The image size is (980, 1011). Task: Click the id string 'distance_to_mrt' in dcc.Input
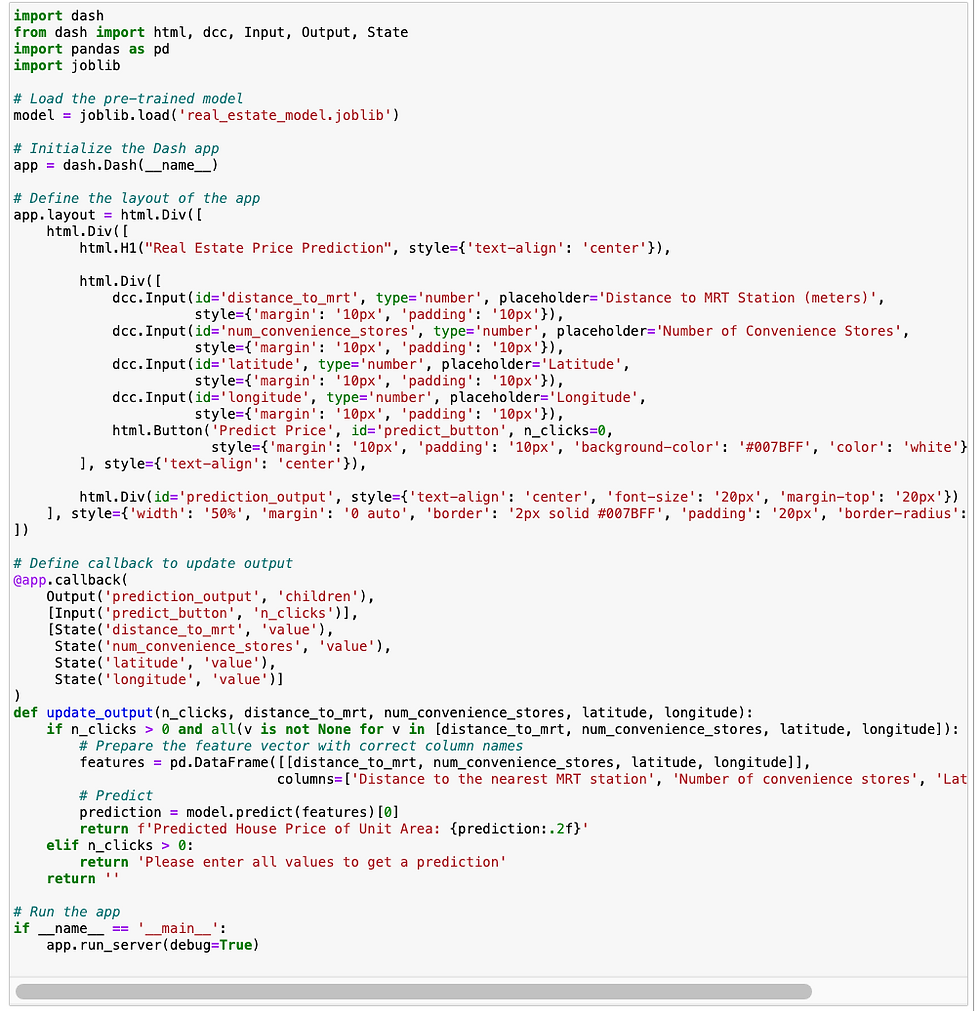pyautogui.click(x=289, y=298)
